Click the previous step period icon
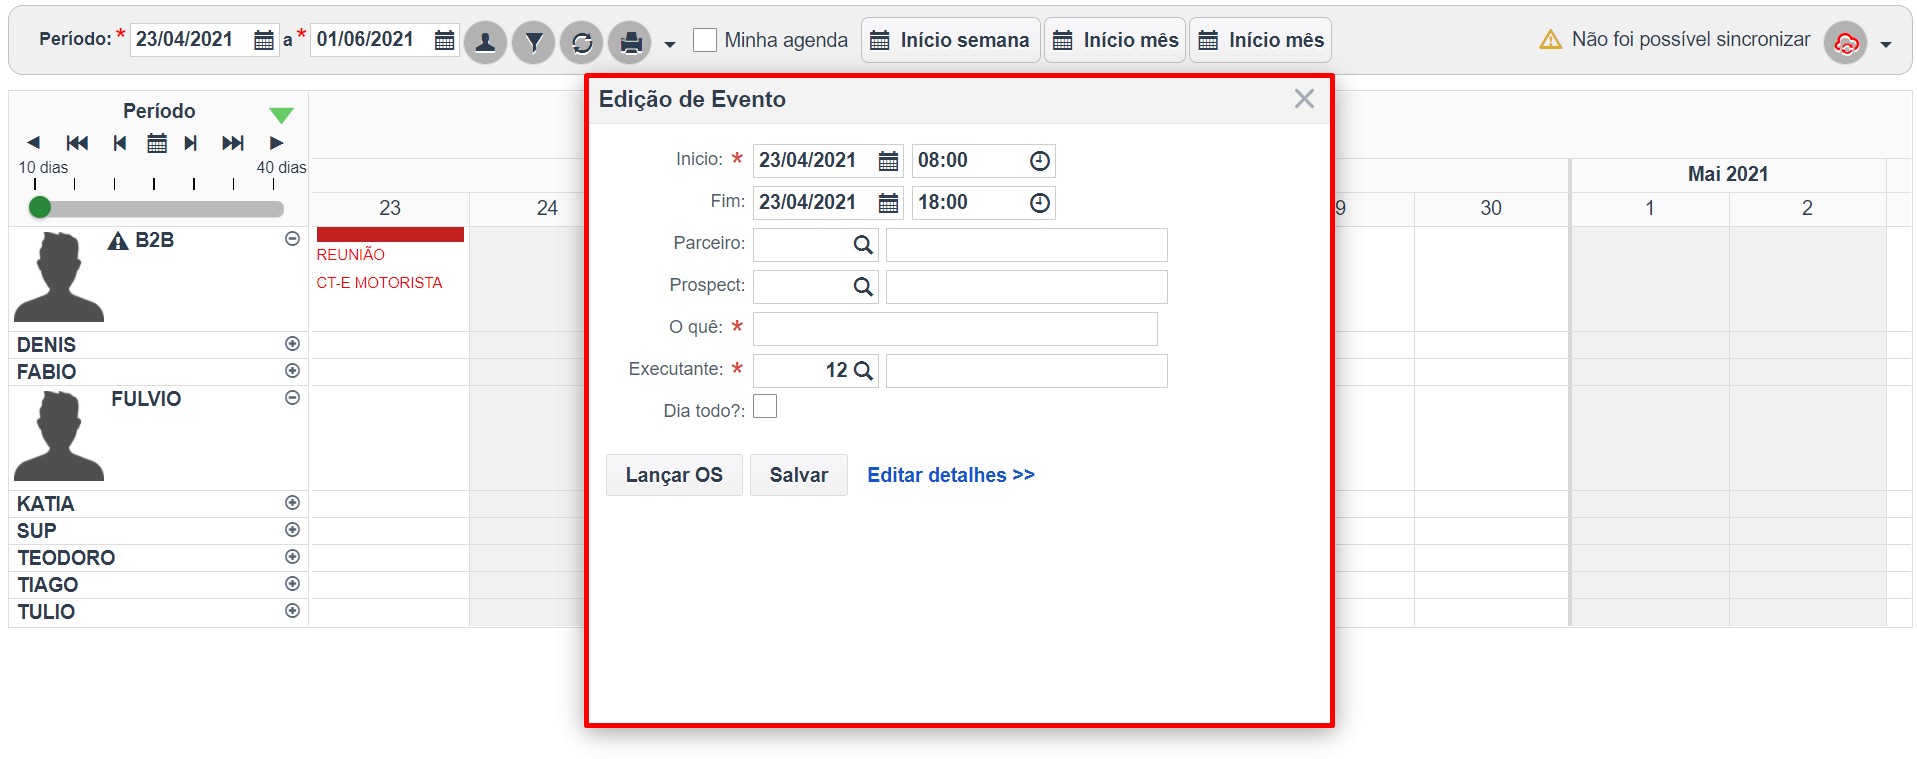This screenshot has width=1917, height=759. click(x=120, y=143)
